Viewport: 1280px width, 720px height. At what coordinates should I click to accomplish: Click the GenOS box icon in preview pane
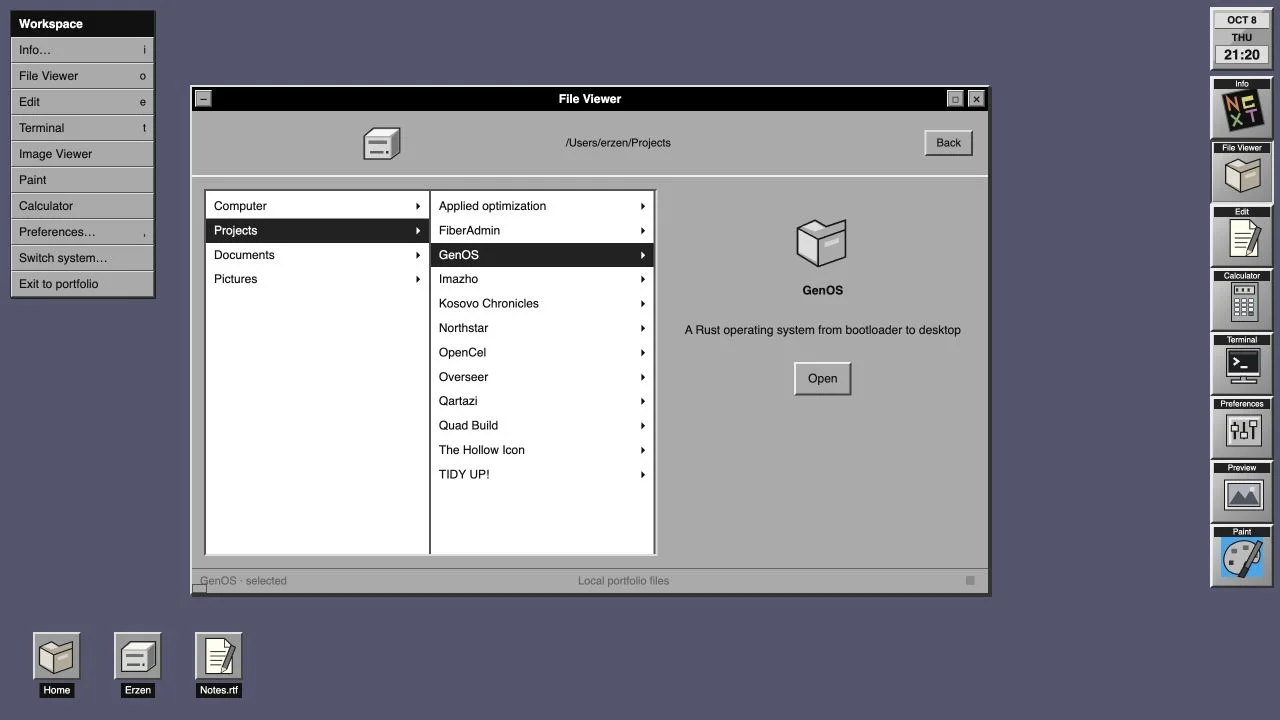click(822, 243)
